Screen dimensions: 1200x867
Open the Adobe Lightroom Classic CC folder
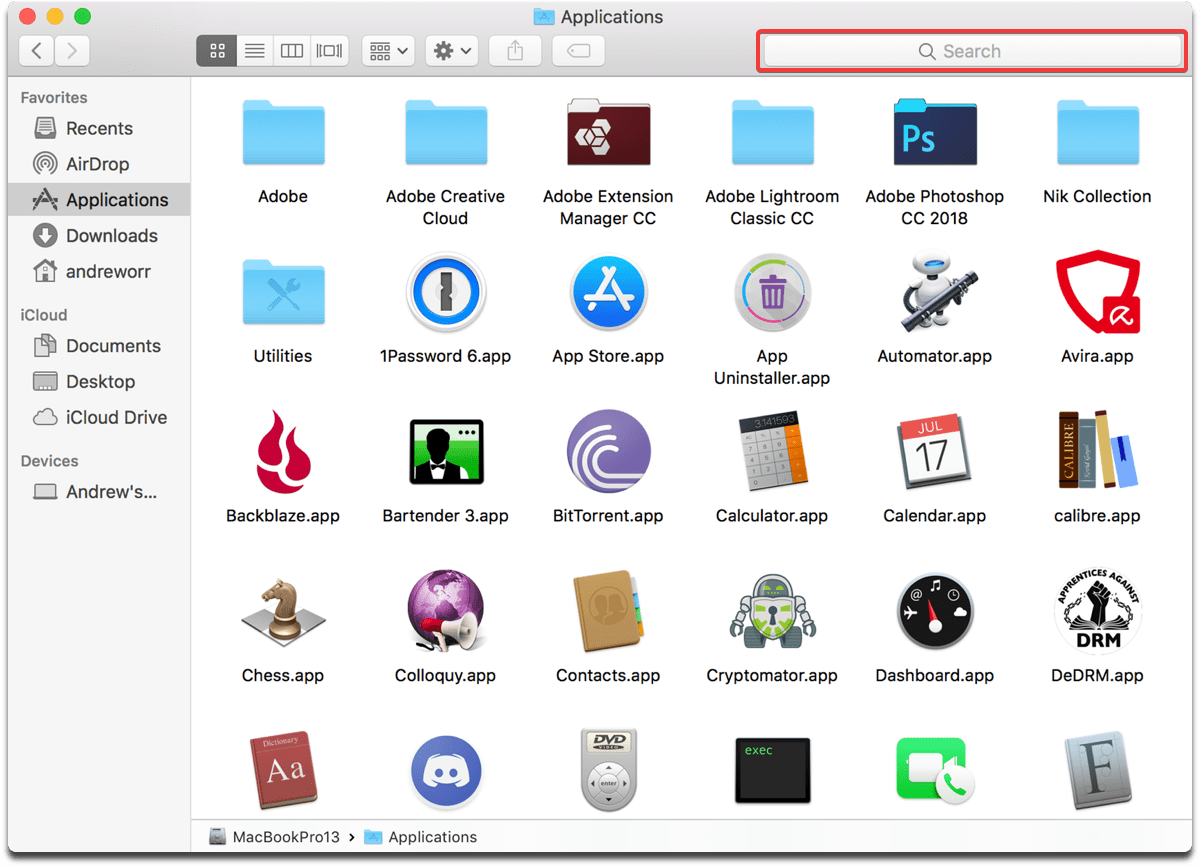772,132
